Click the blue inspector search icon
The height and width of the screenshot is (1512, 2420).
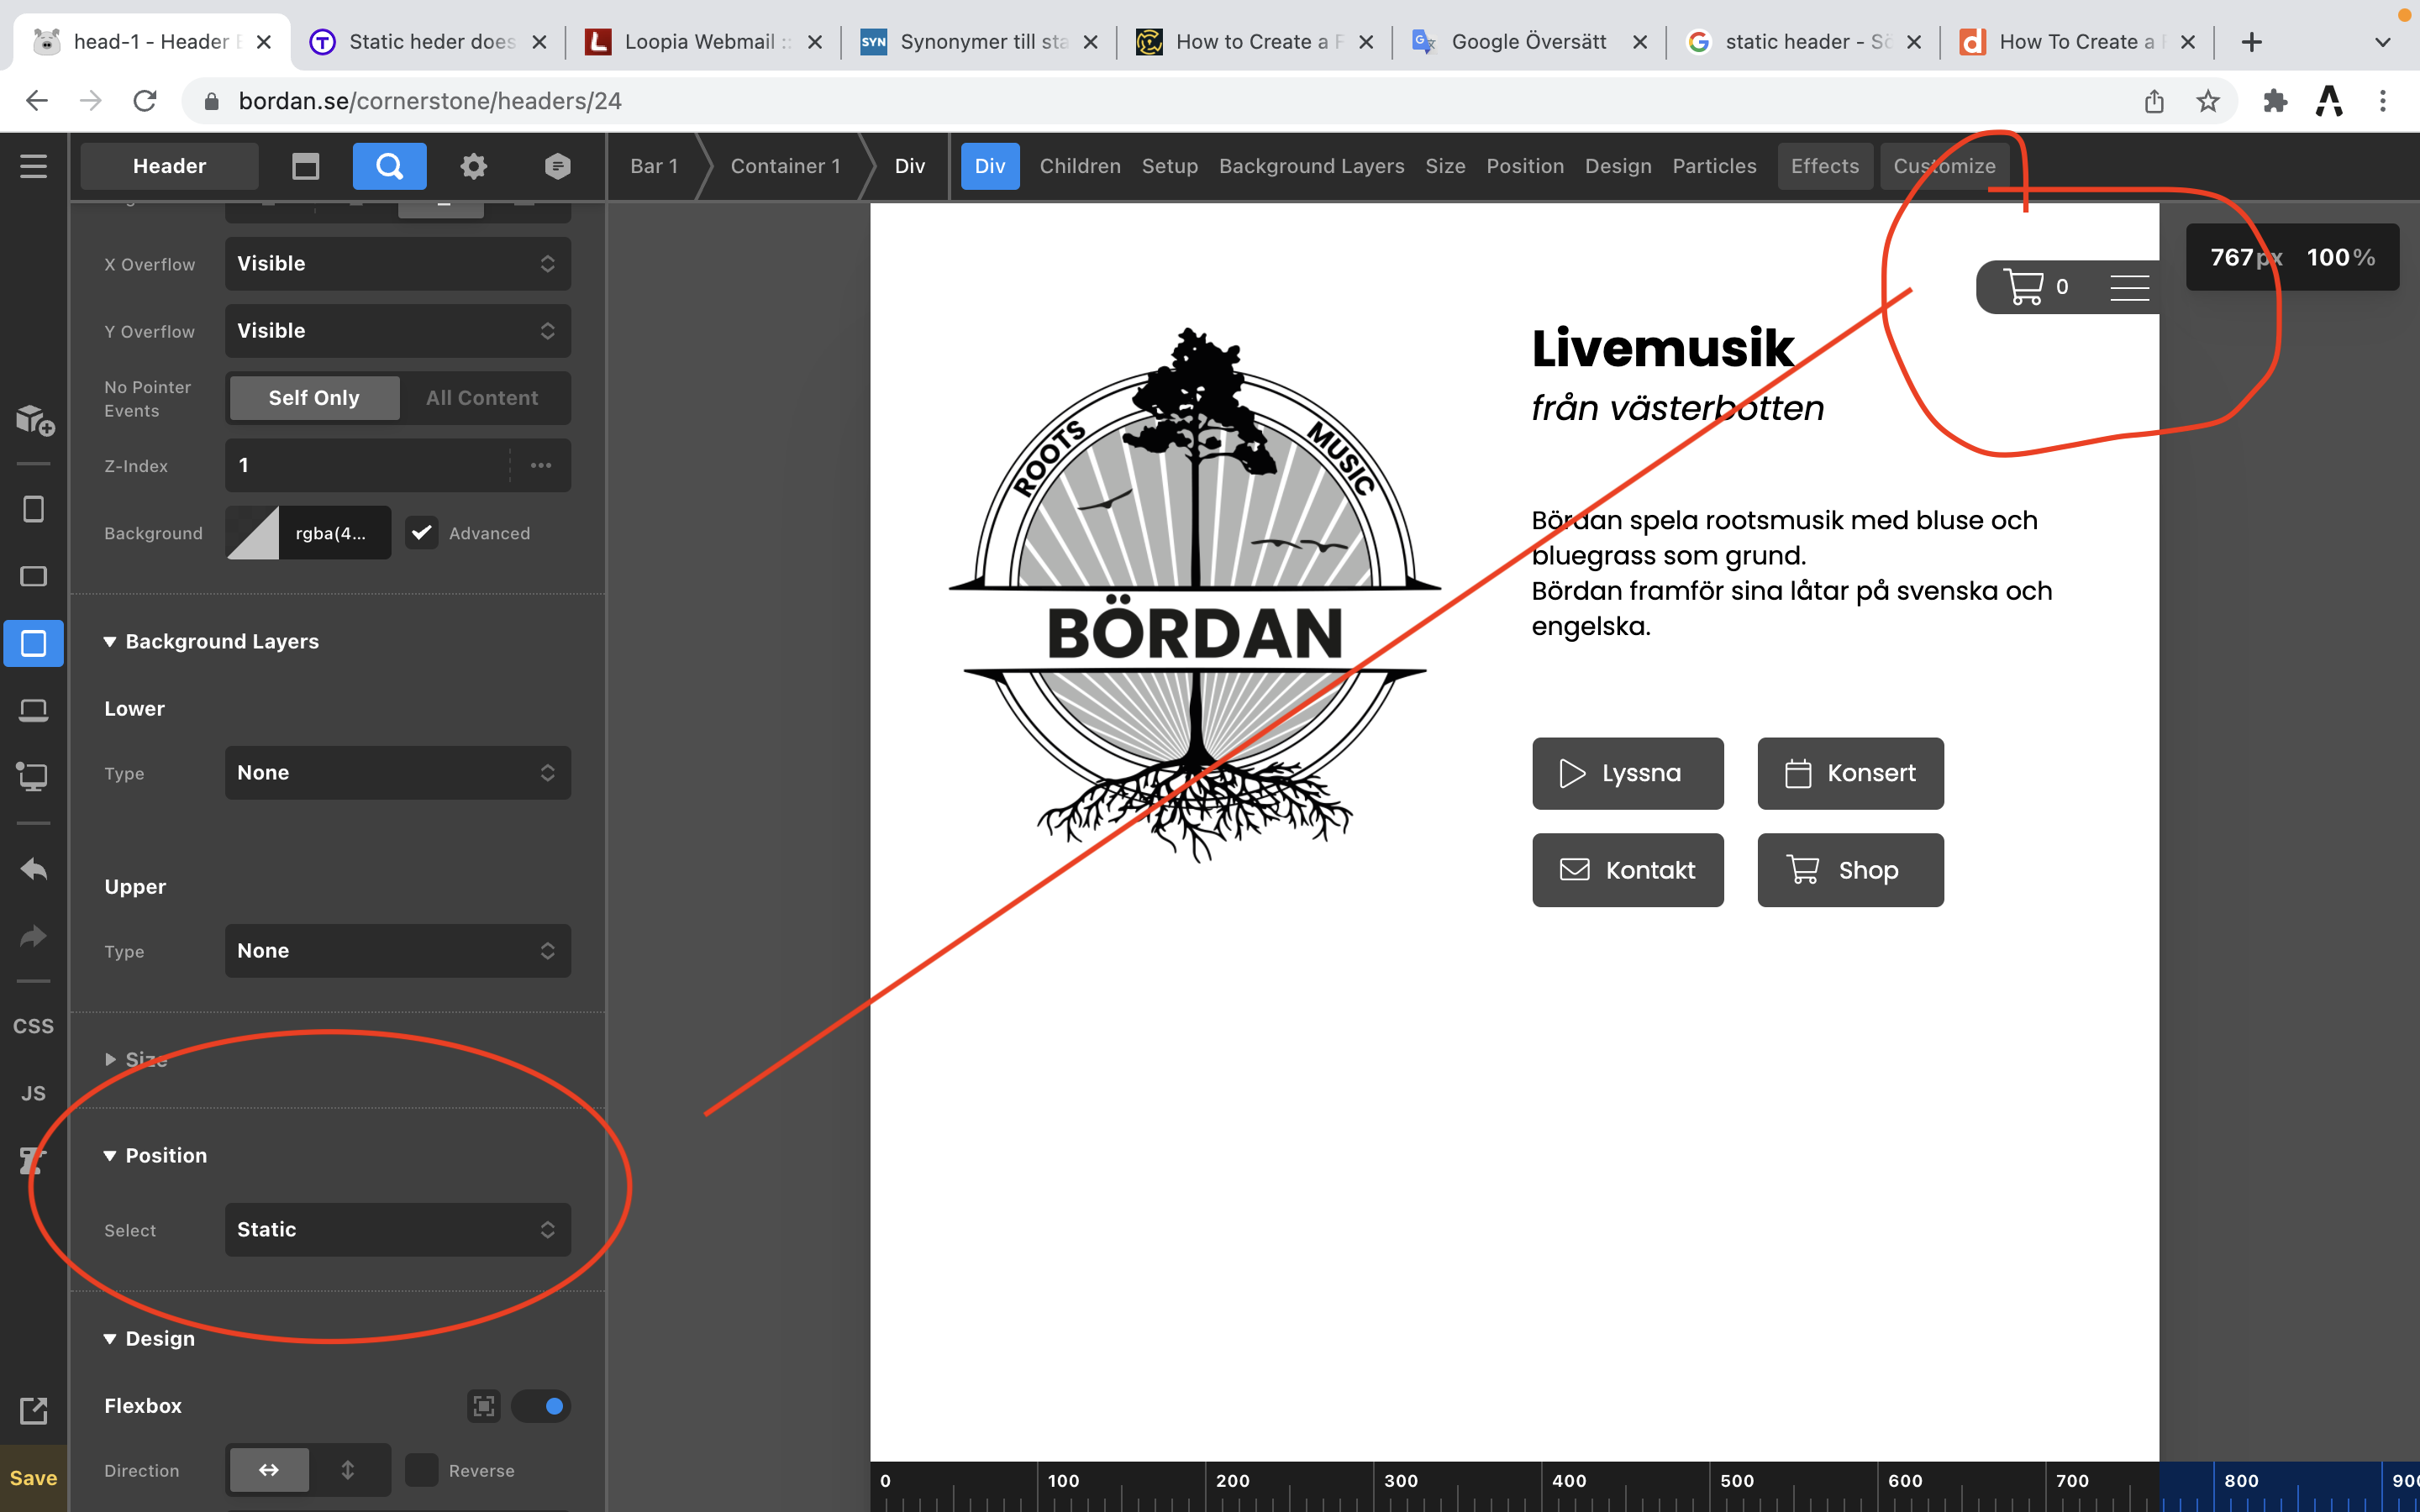tap(389, 166)
